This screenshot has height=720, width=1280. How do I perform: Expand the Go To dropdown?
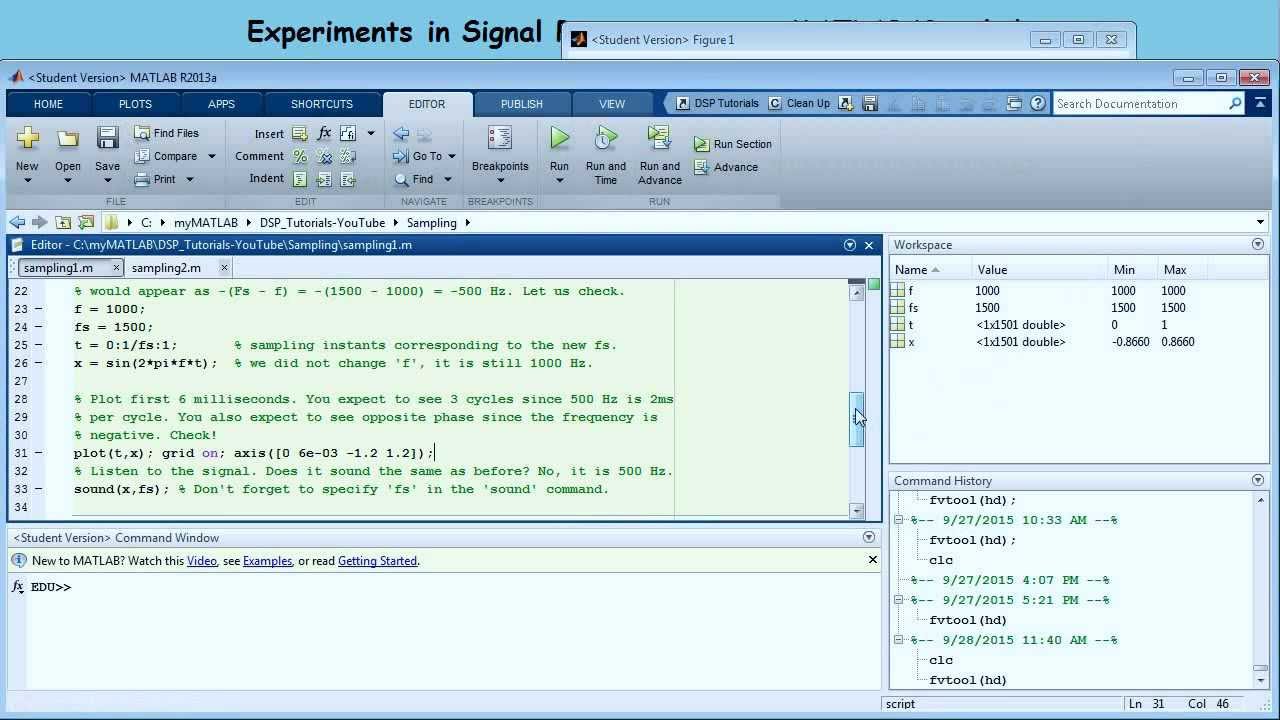click(x=451, y=156)
